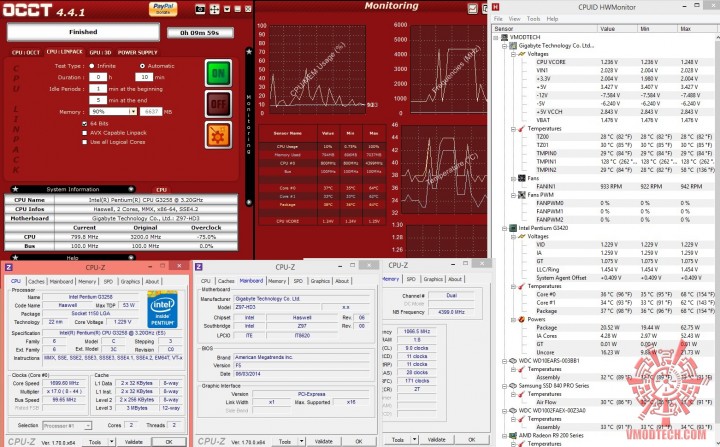This screenshot has height=447, width=720.
Task: Click the idle minutes at the beginning field
Action: [98, 89]
